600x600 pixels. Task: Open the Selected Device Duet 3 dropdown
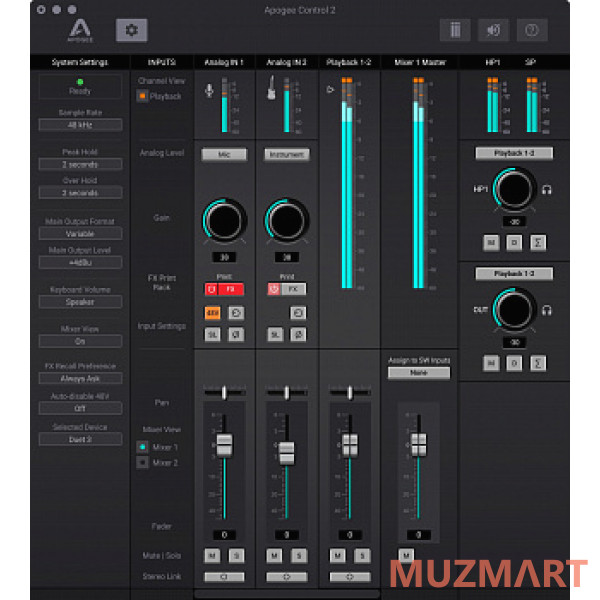click(80, 439)
